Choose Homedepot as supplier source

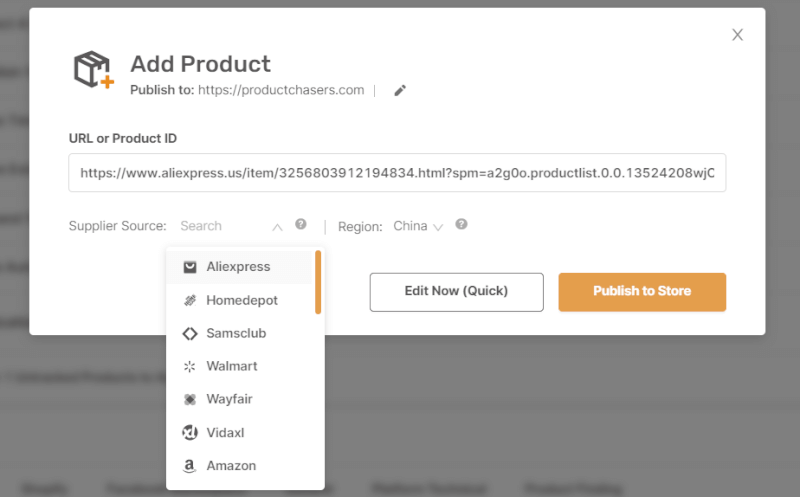239,301
